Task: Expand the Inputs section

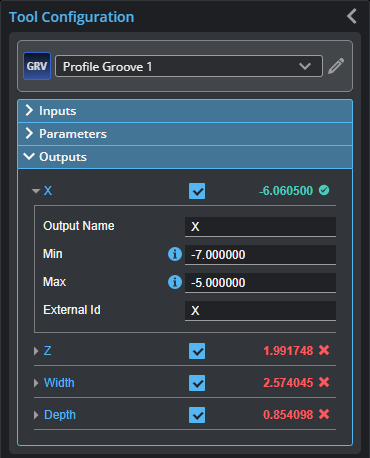Action: tap(185, 111)
